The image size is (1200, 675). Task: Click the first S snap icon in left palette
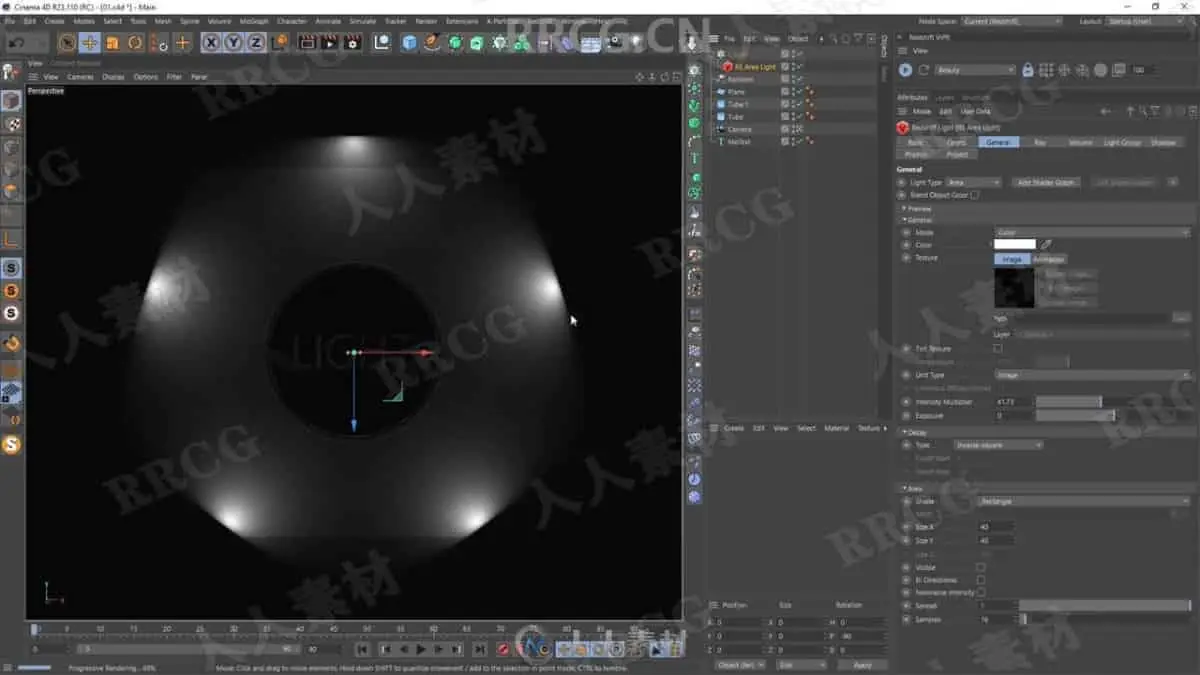click(x=11, y=268)
